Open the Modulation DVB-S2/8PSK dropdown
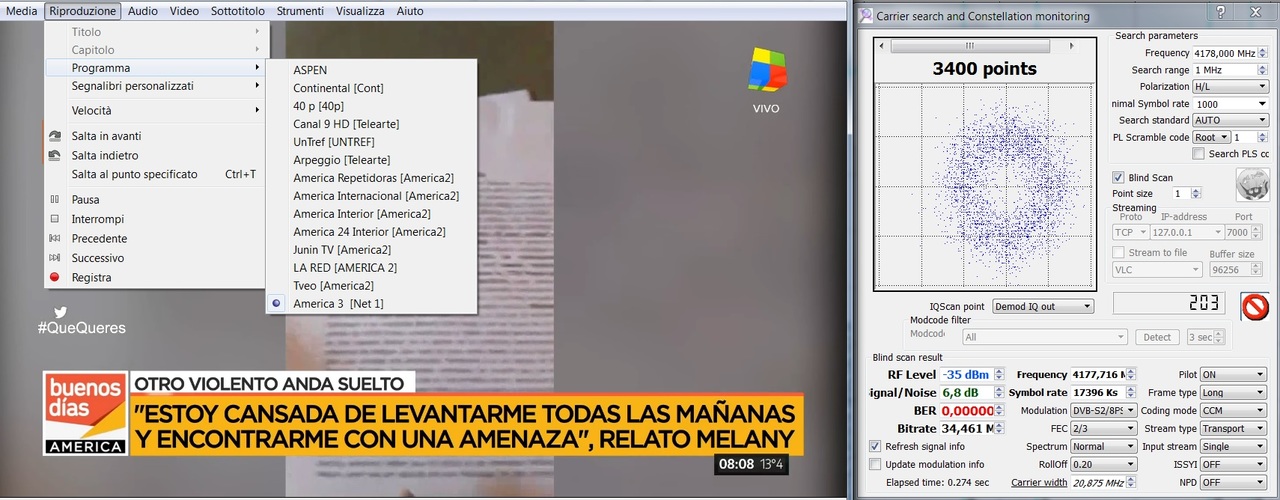Screen dimensions: 1280x500 point(1103,411)
